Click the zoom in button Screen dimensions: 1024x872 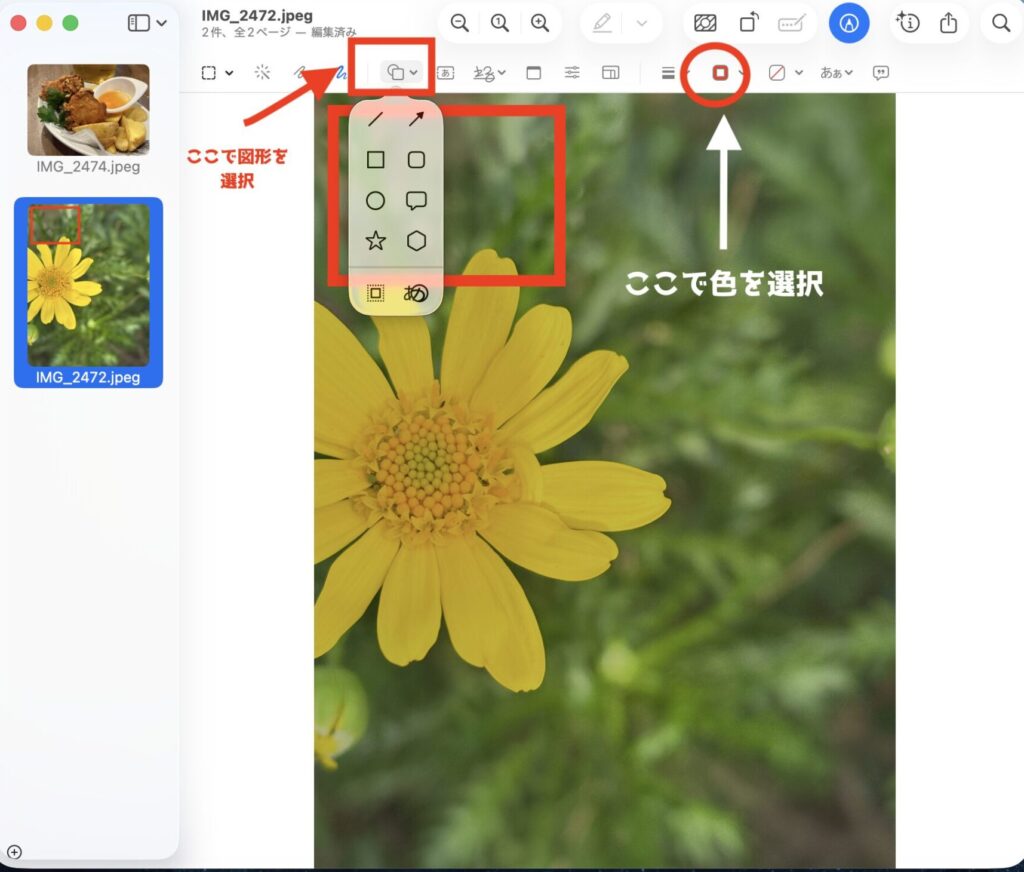(540, 23)
